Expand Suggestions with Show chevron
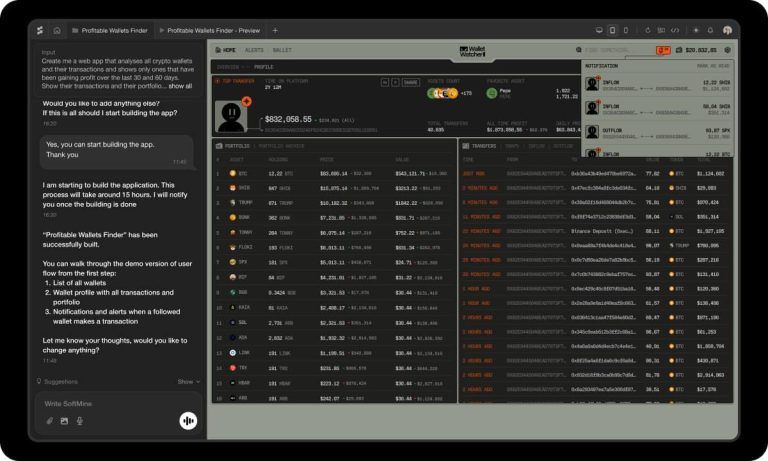This screenshot has width=768, height=461. click(188, 381)
